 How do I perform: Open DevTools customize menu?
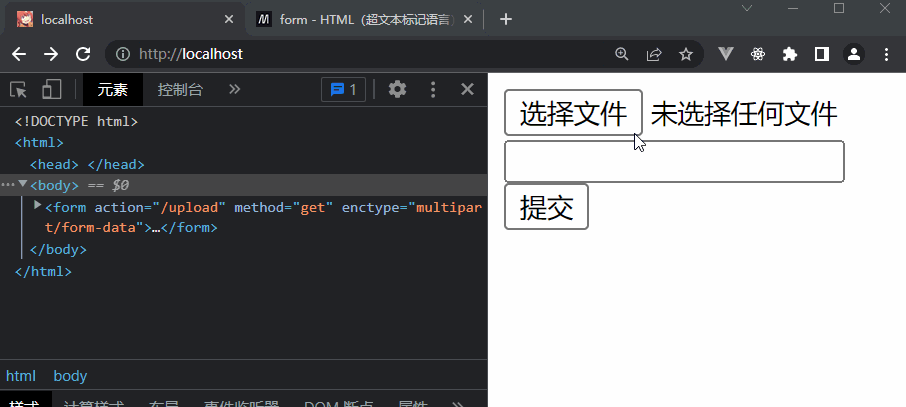click(433, 90)
